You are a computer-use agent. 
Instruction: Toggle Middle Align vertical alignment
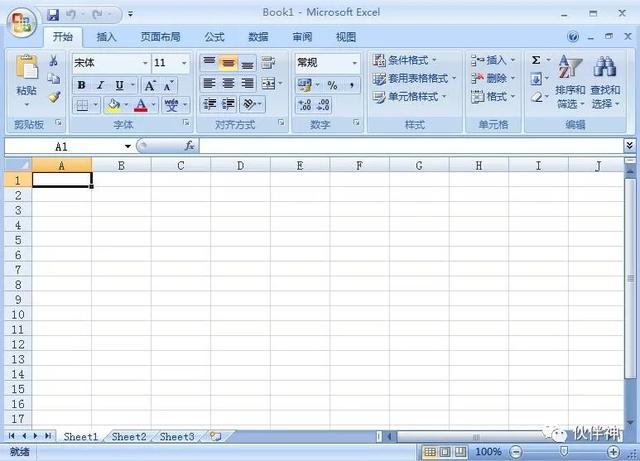click(228, 62)
